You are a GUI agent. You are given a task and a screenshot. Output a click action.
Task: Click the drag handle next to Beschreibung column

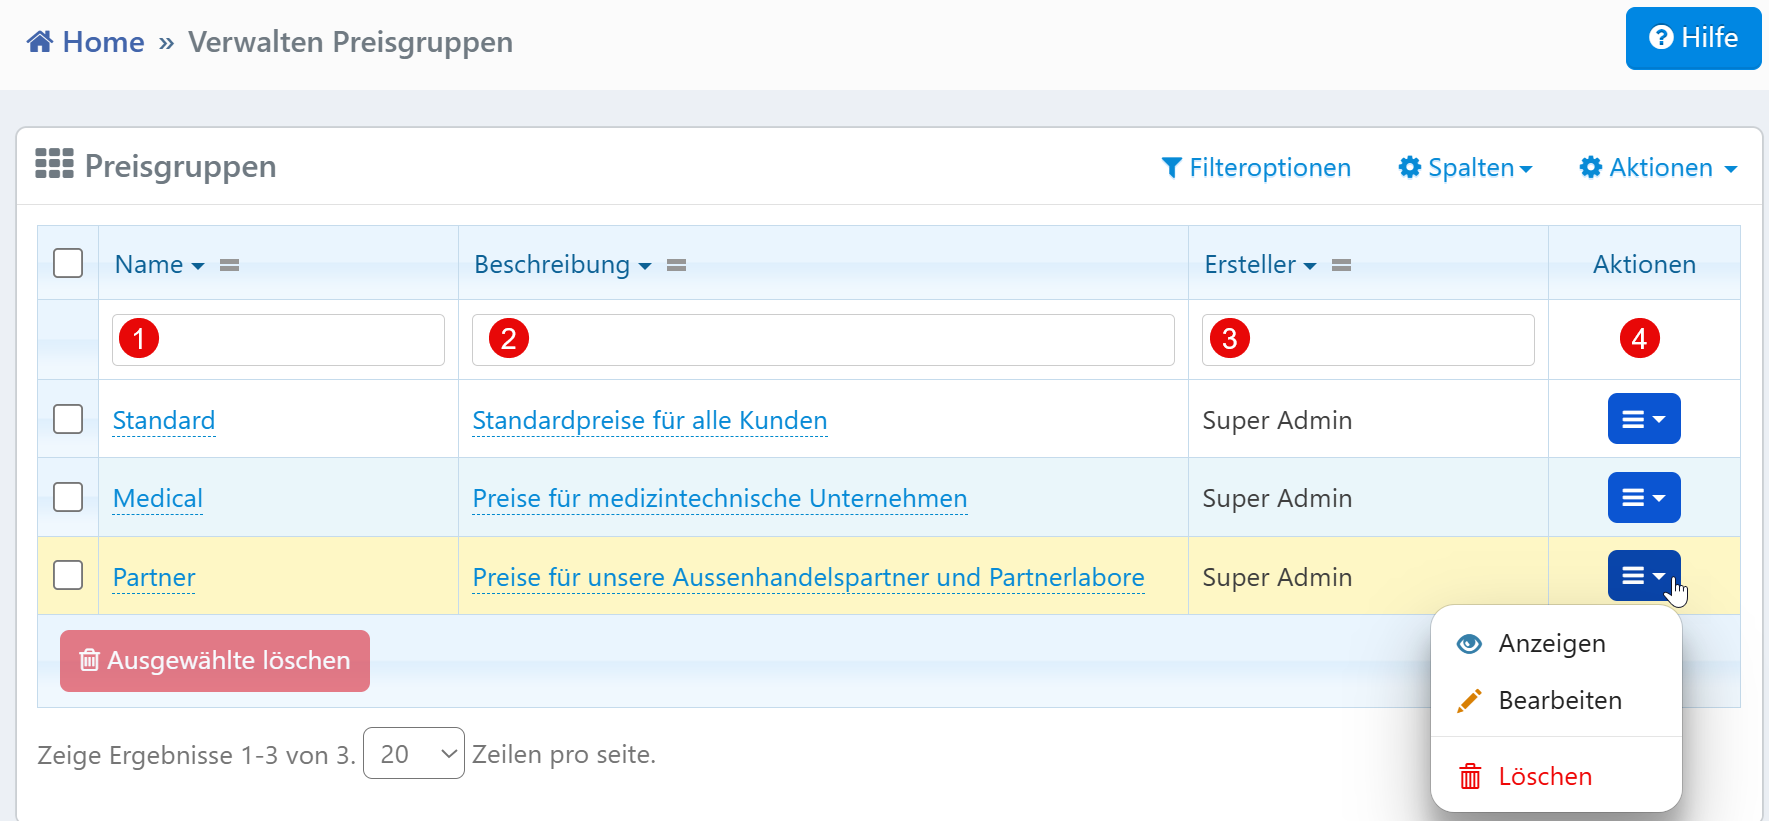(x=677, y=265)
